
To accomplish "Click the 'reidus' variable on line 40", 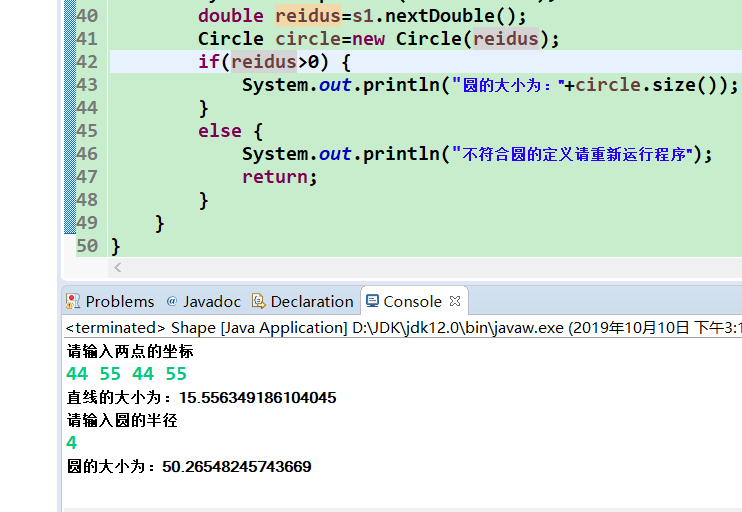I will [x=308, y=16].
